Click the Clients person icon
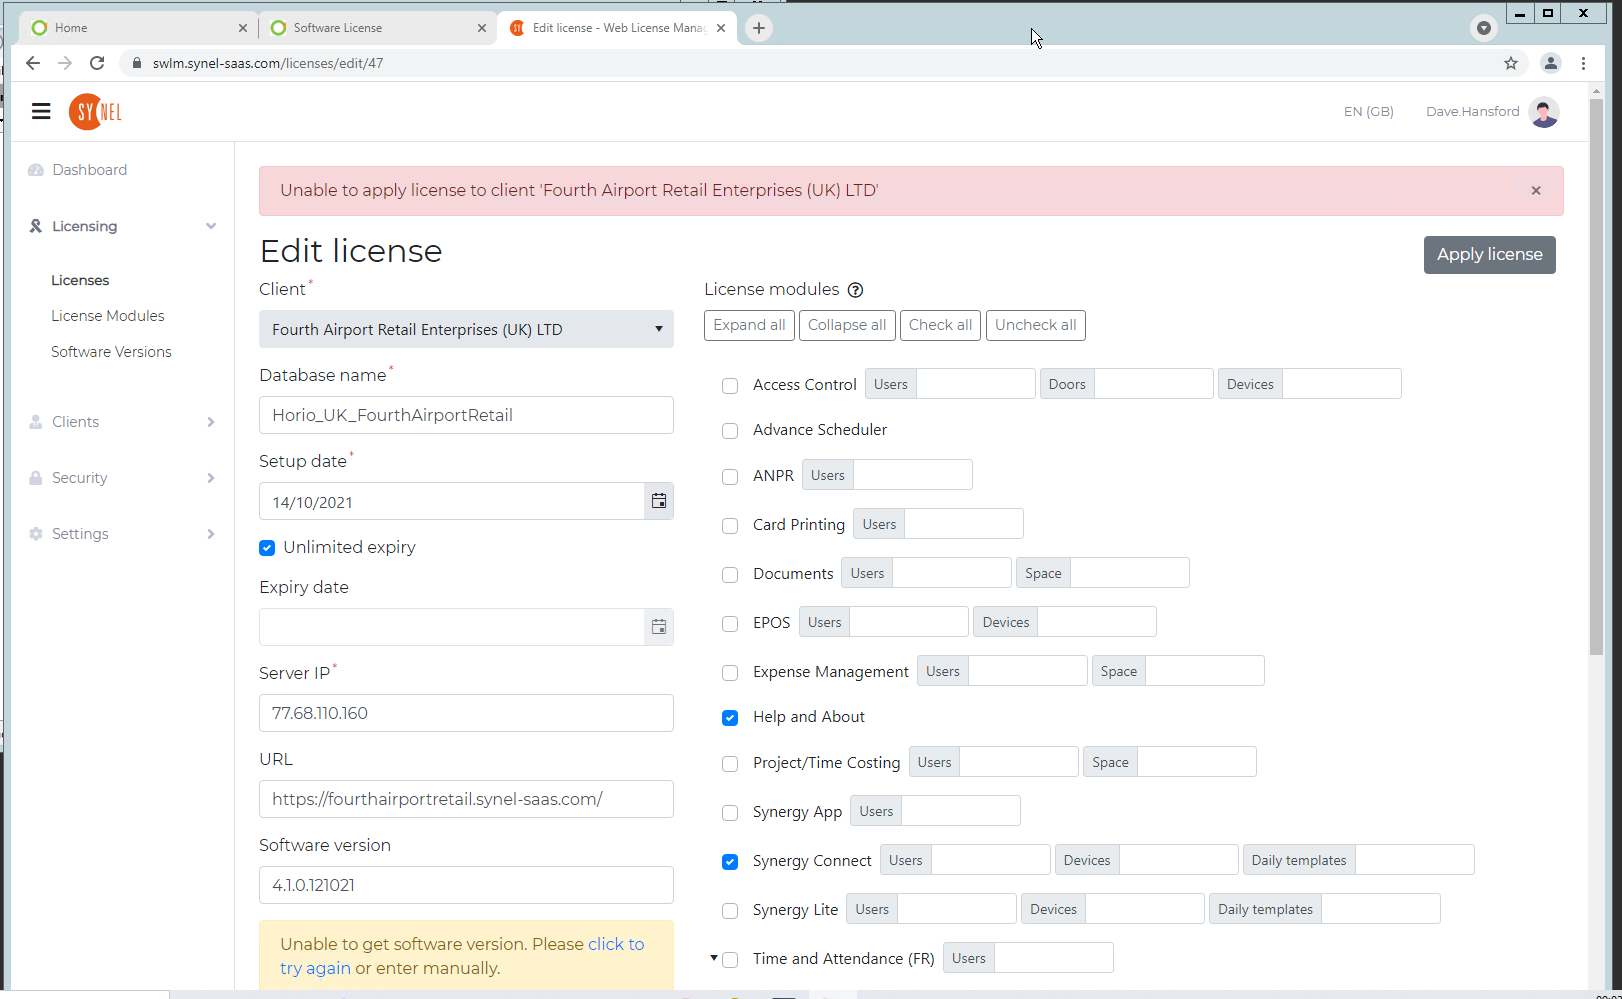 [36, 422]
